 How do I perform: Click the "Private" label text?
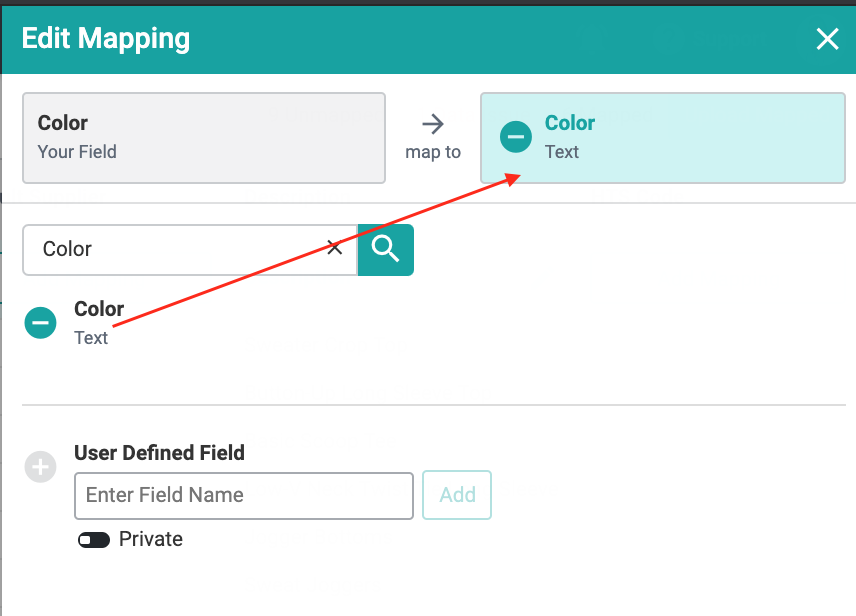pyautogui.click(x=151, y=539)
